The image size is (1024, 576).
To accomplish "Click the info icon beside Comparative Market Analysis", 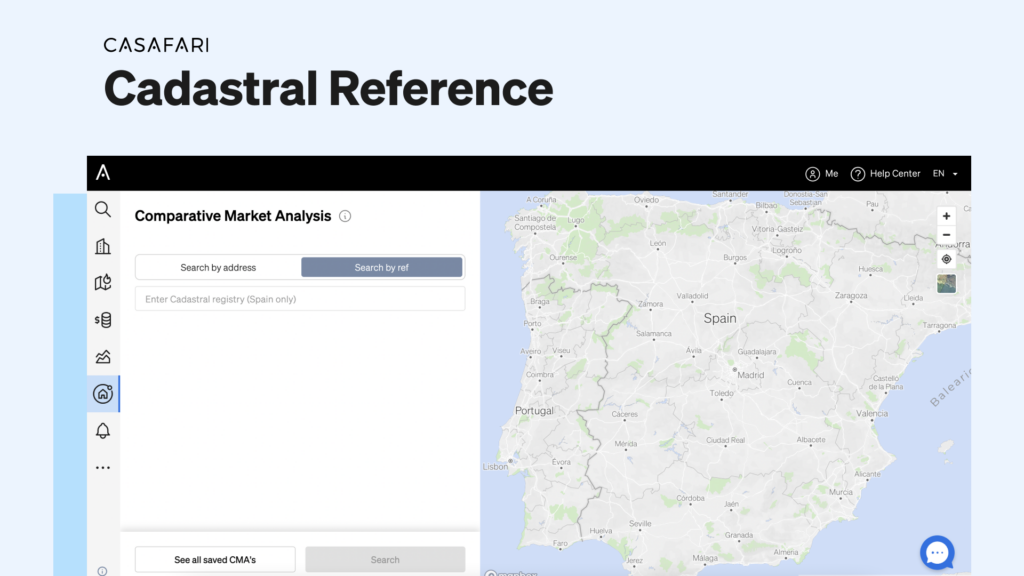I will [345, 216].
